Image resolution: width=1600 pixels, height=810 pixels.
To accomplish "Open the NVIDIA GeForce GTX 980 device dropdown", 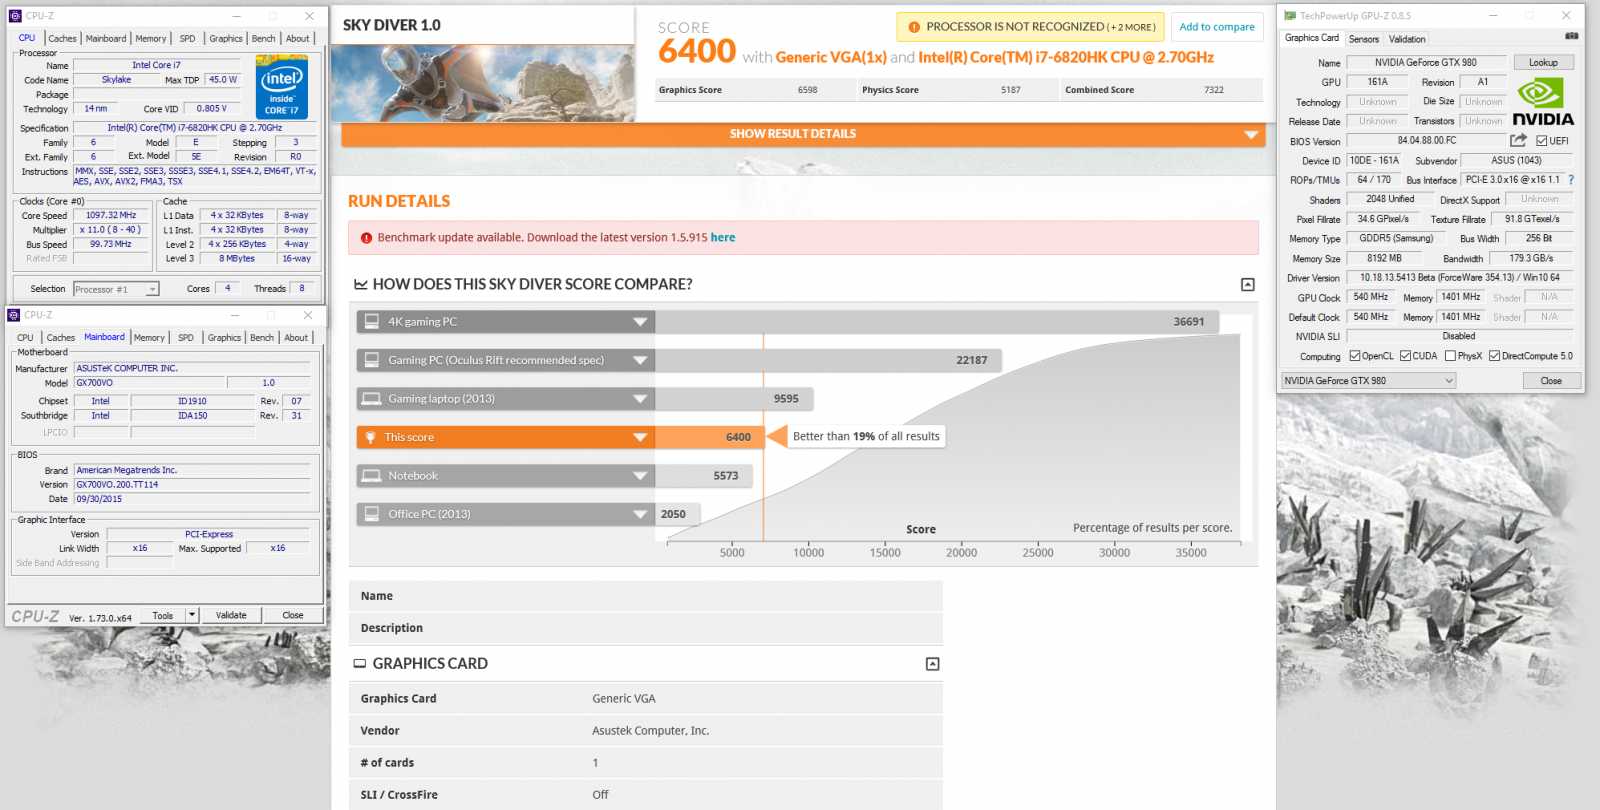I will [x=1368, y=381].
